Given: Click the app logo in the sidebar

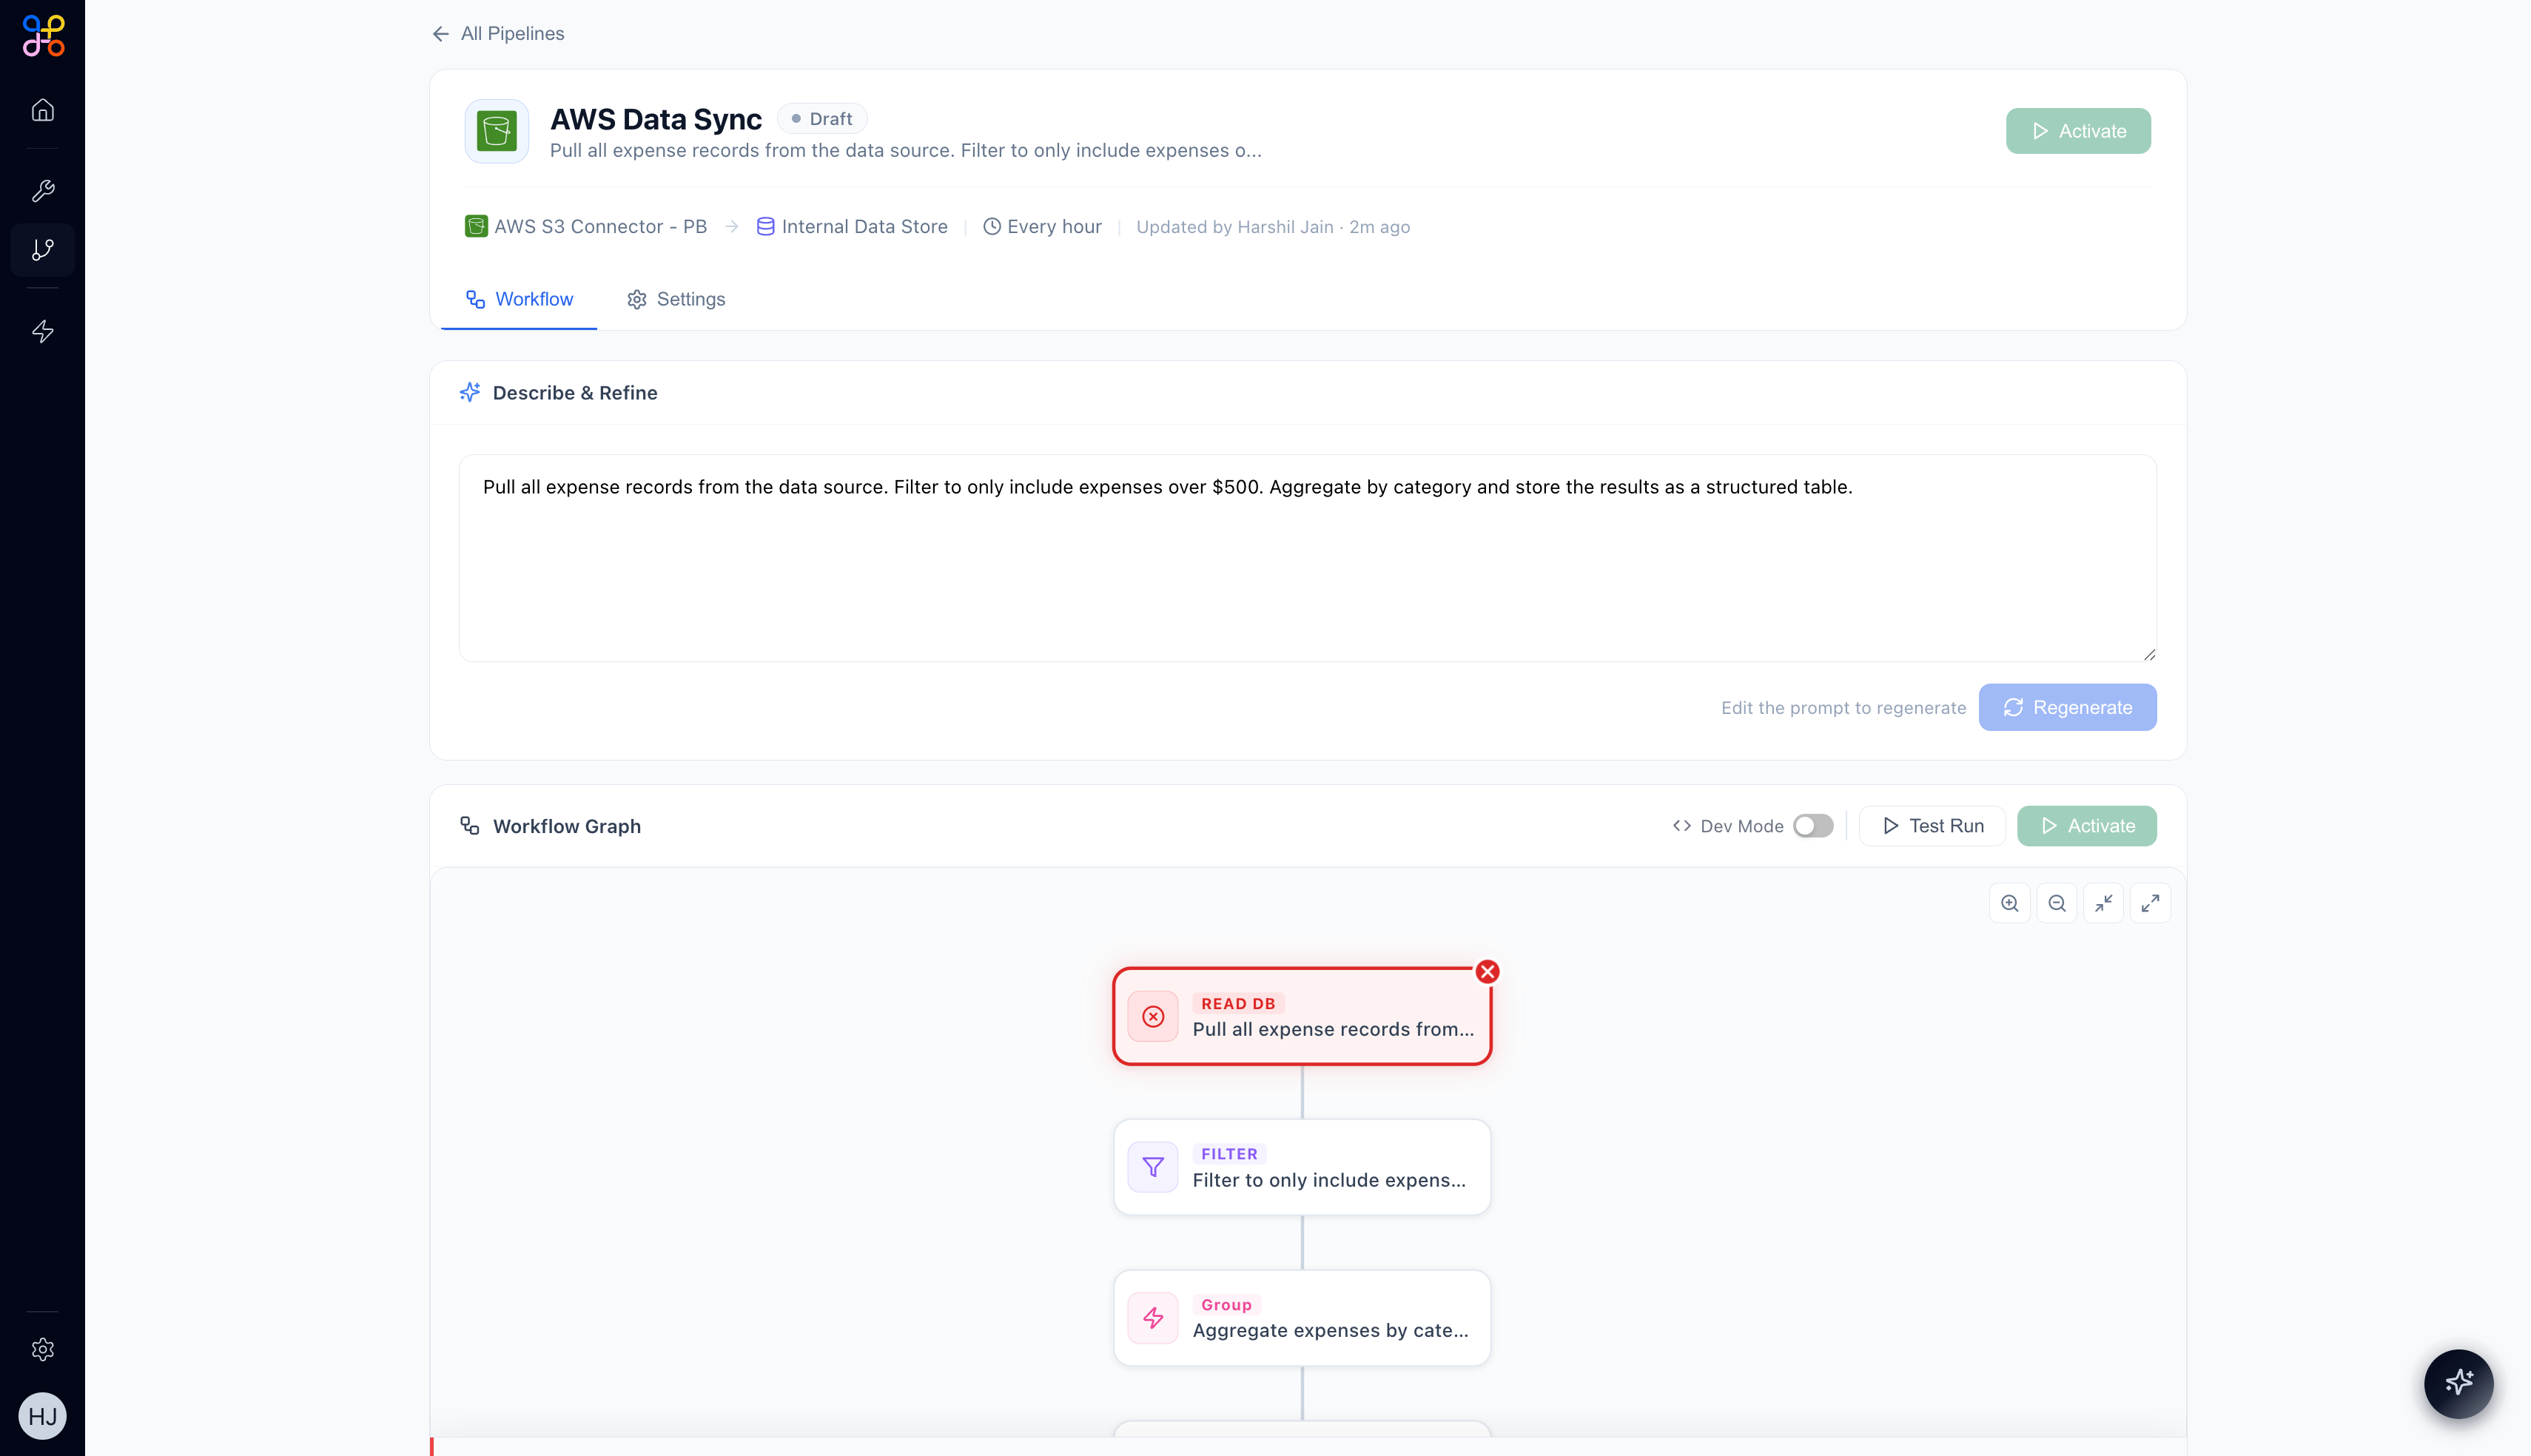Looking at the screenshot, I should pos(43,36).
